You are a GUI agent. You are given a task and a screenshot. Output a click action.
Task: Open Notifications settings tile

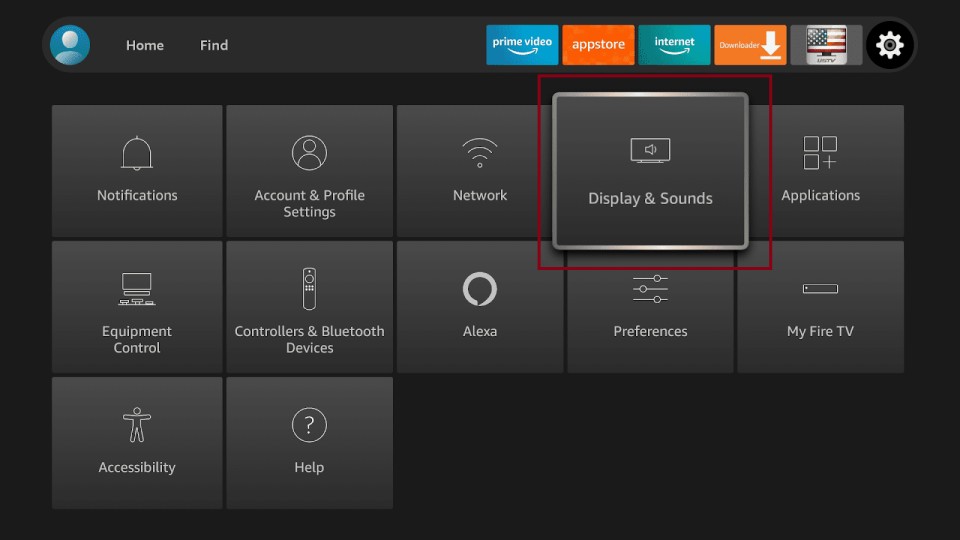tap(137, 171)
